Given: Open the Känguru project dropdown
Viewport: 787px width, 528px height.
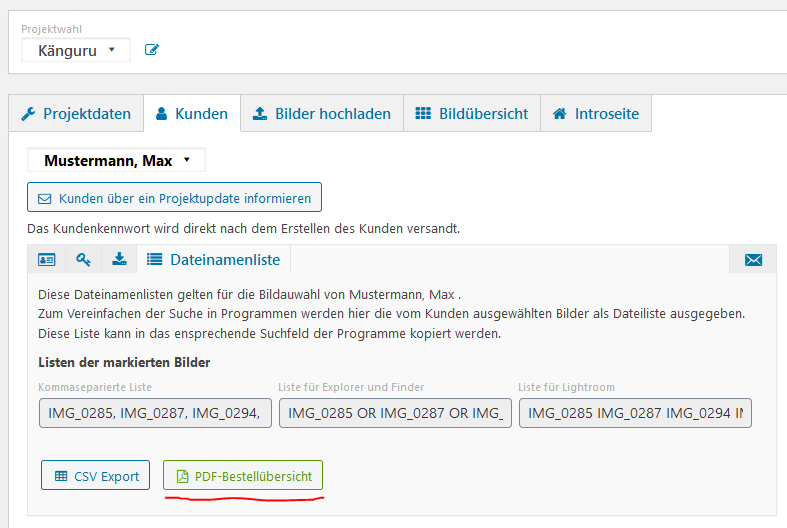Looking at the screenshot, I should click(76, 50).
